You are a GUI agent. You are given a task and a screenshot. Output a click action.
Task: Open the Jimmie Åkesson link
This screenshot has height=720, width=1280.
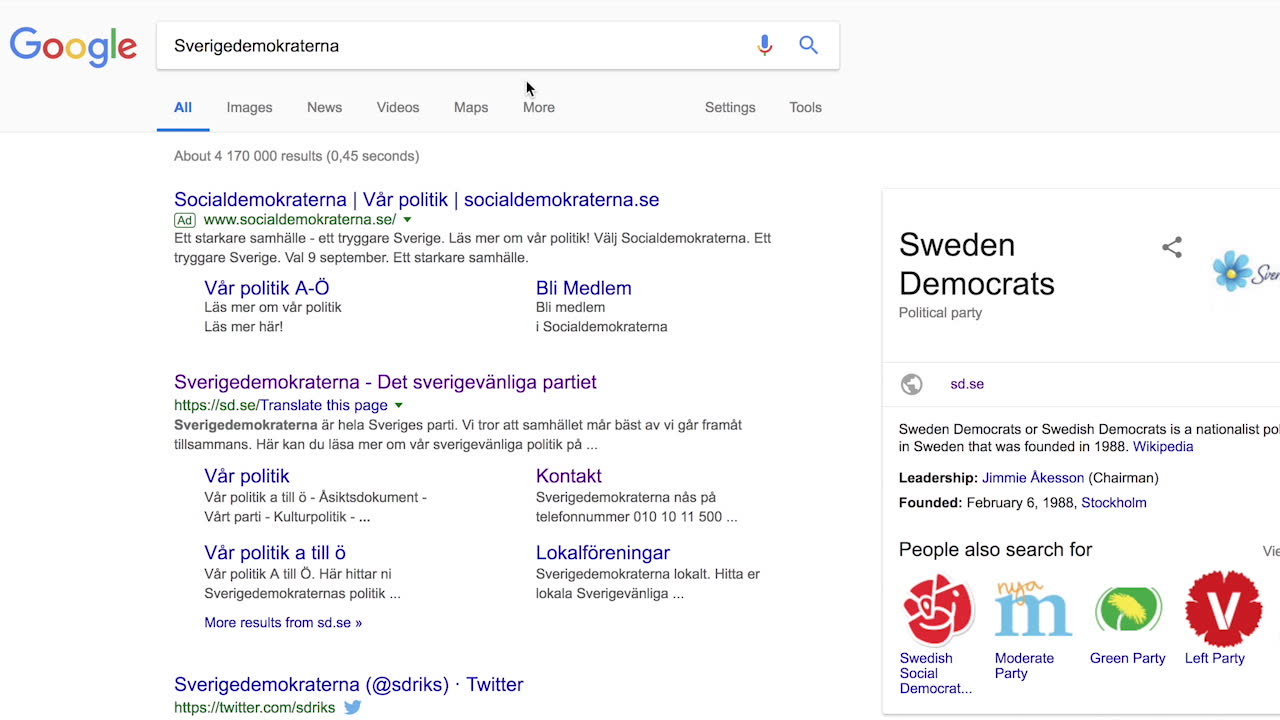[1033, 478]
